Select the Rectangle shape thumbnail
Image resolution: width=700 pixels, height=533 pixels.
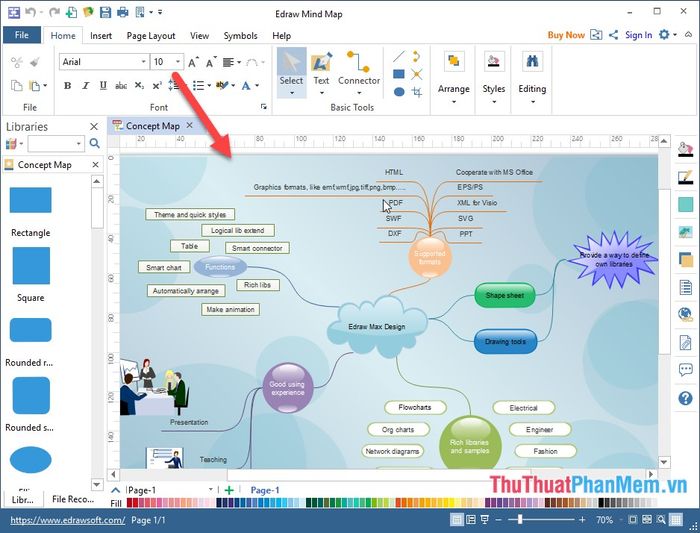coord(30,200)
